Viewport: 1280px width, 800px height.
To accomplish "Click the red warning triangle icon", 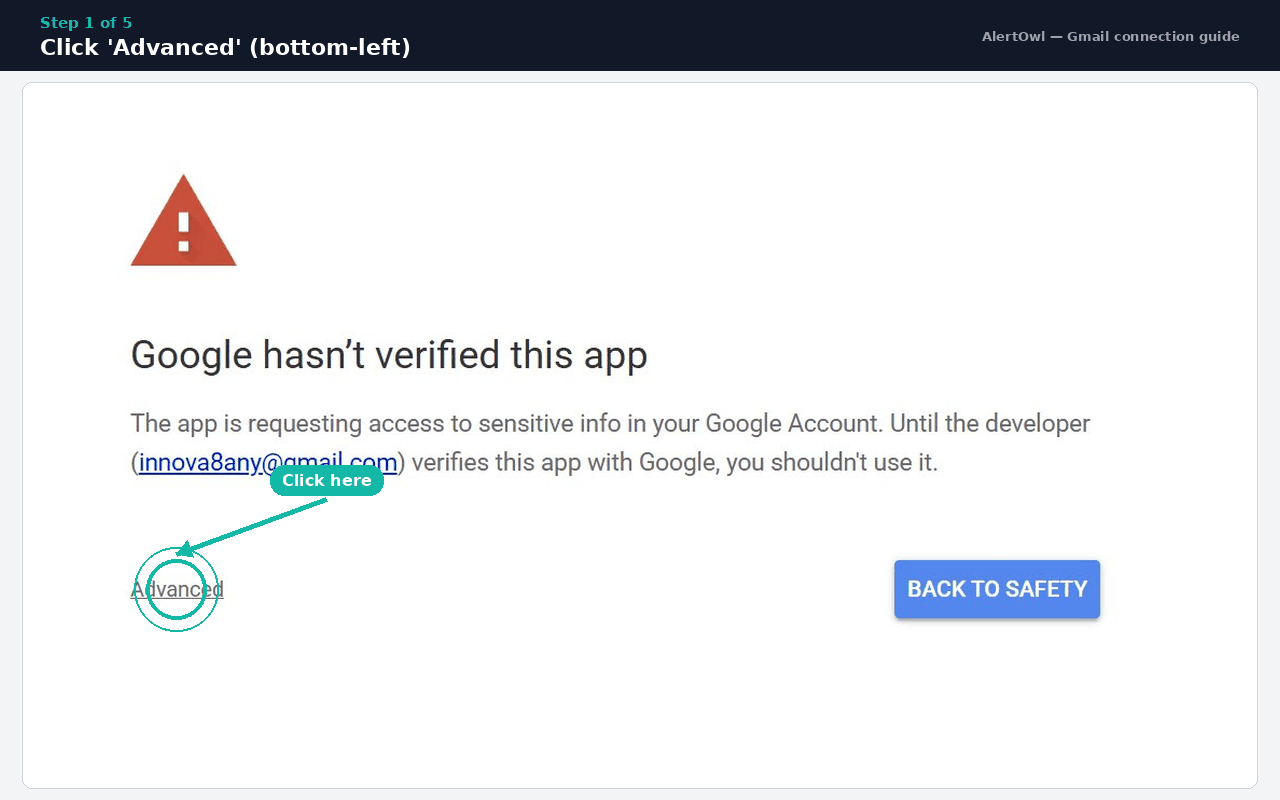I will [x=183, y=220].
